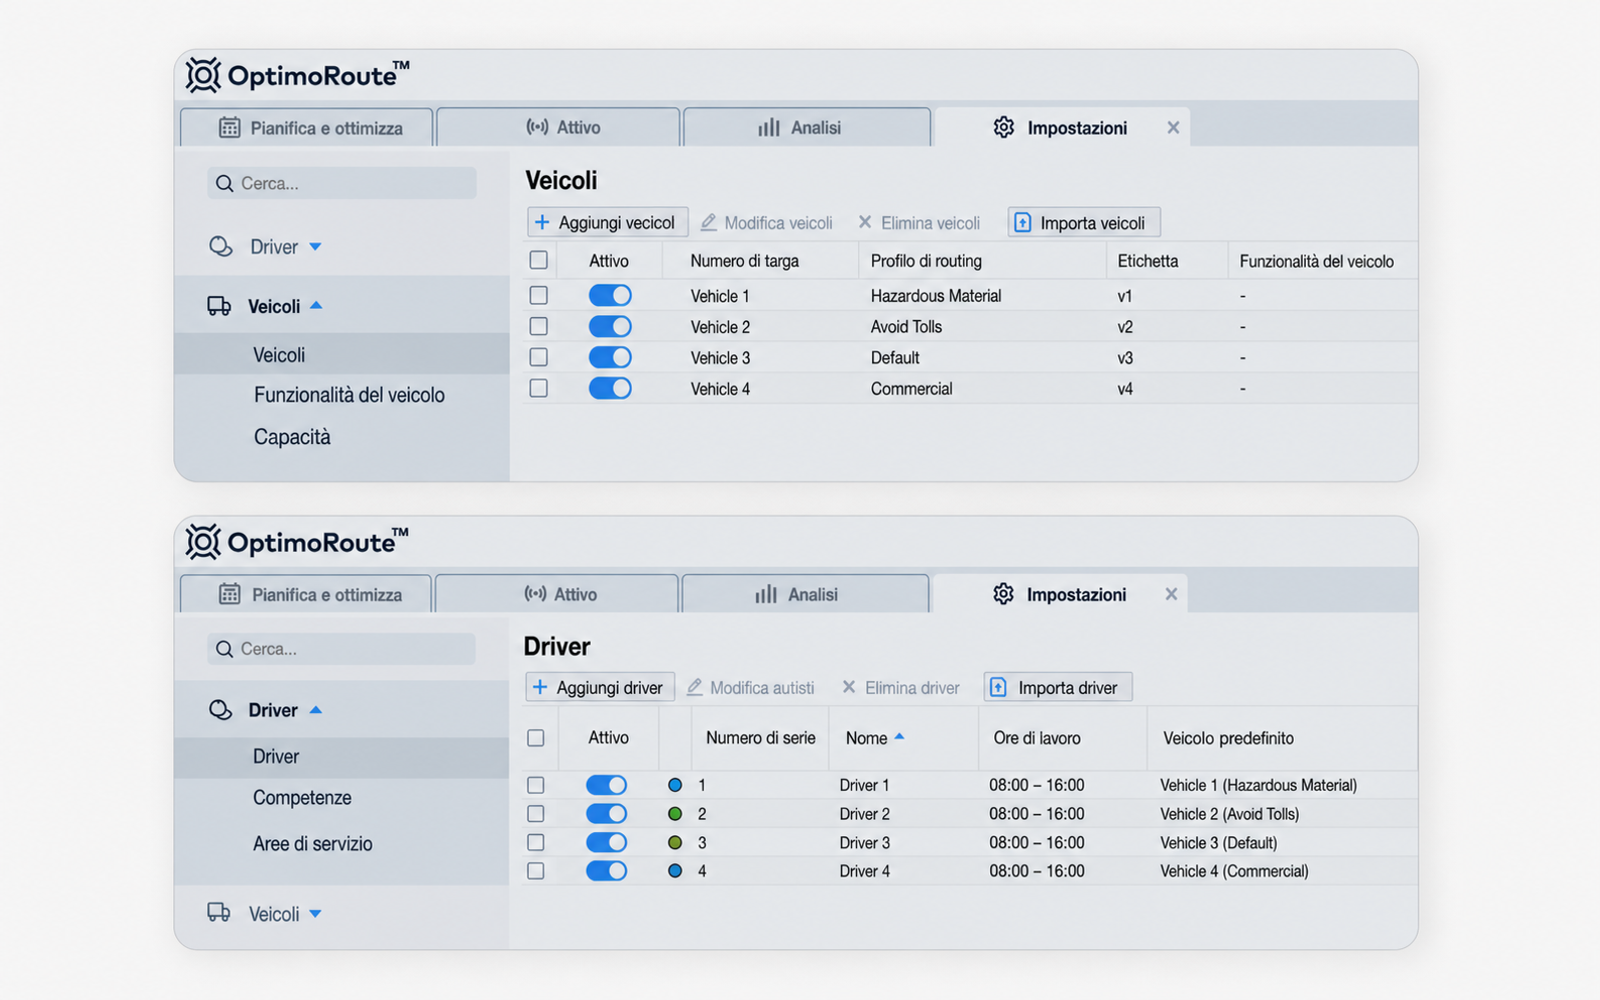Screen dimensions: 1600x1000
Task: Click the truck icon next to Veicoli in the top sidebar
Action: (x=219, y=306)
